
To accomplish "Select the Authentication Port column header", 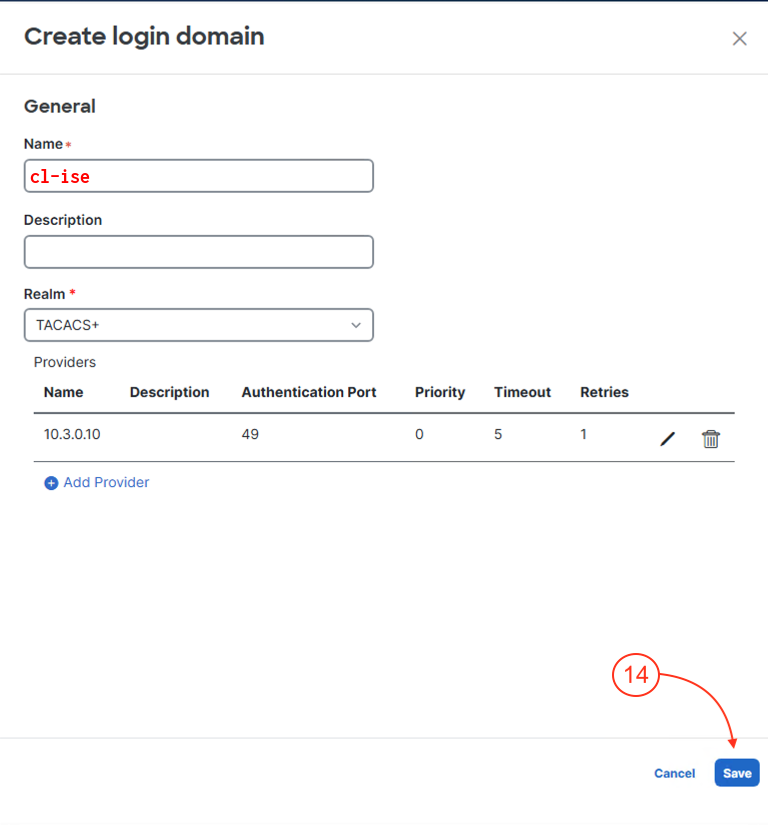I will (x=309, y=392).
